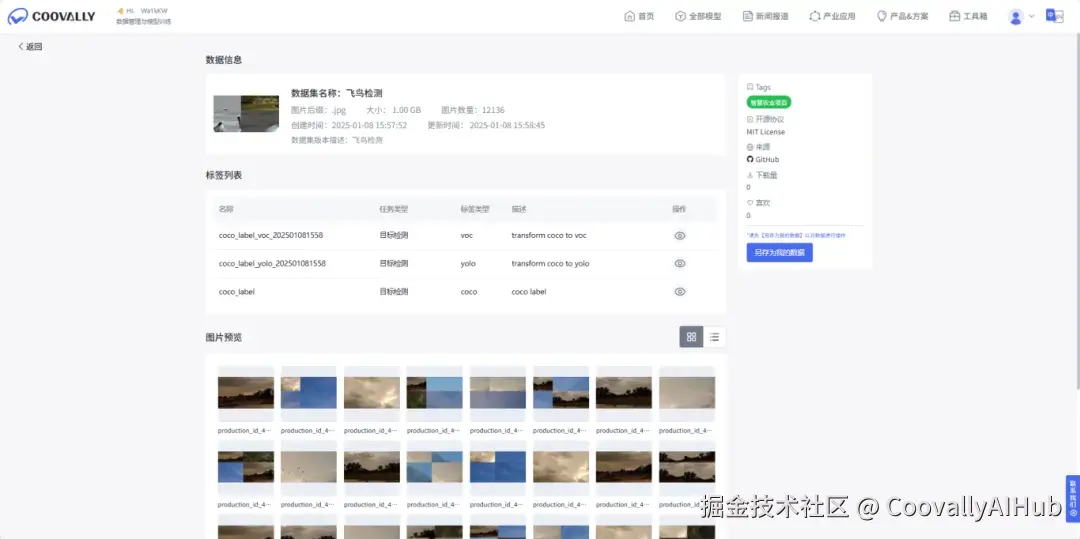Click the Tags bookmark icon
1080x539 pixels.
(750, 87)
